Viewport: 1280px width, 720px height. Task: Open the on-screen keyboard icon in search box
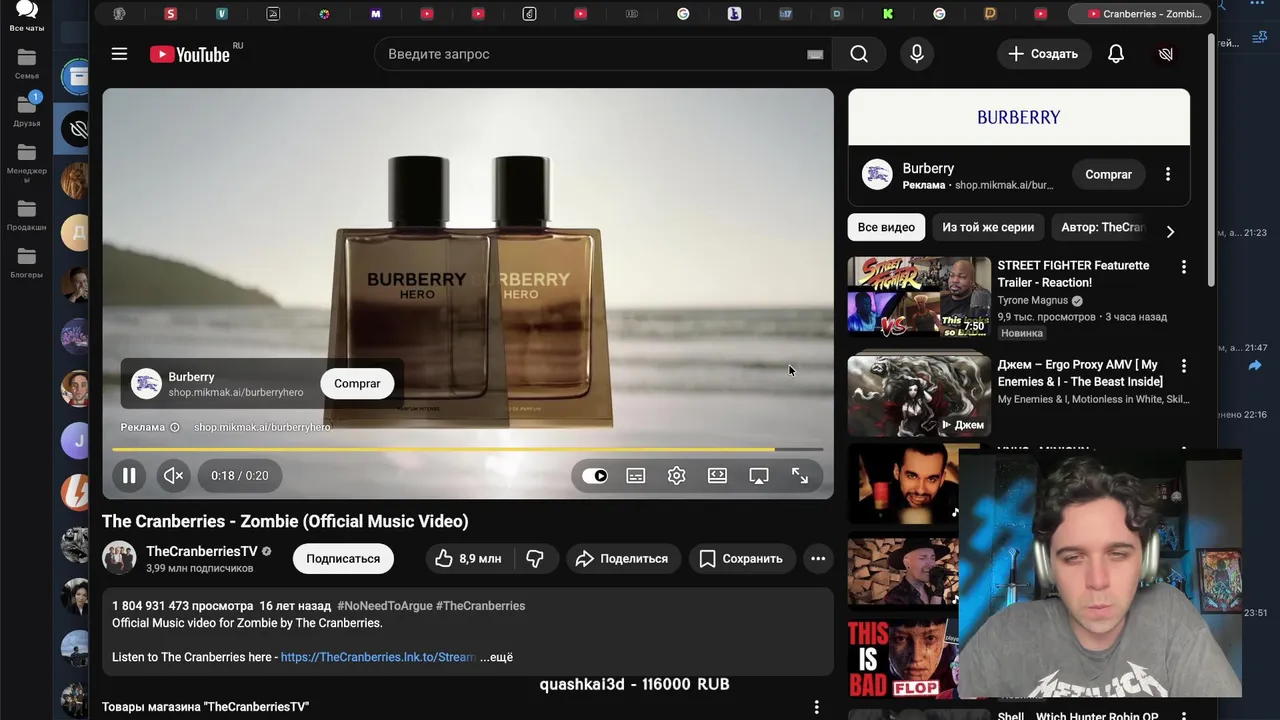[815, 54]
